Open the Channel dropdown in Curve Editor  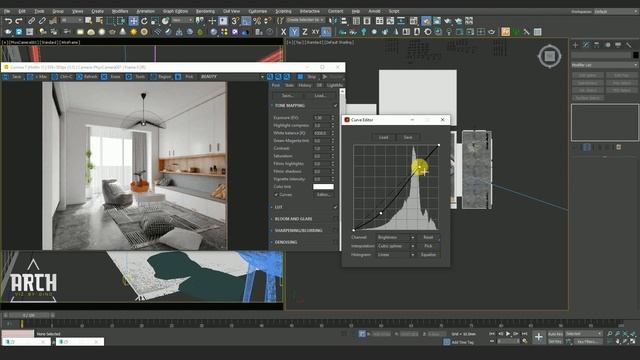pyautogui.click(x=396, y=237)
